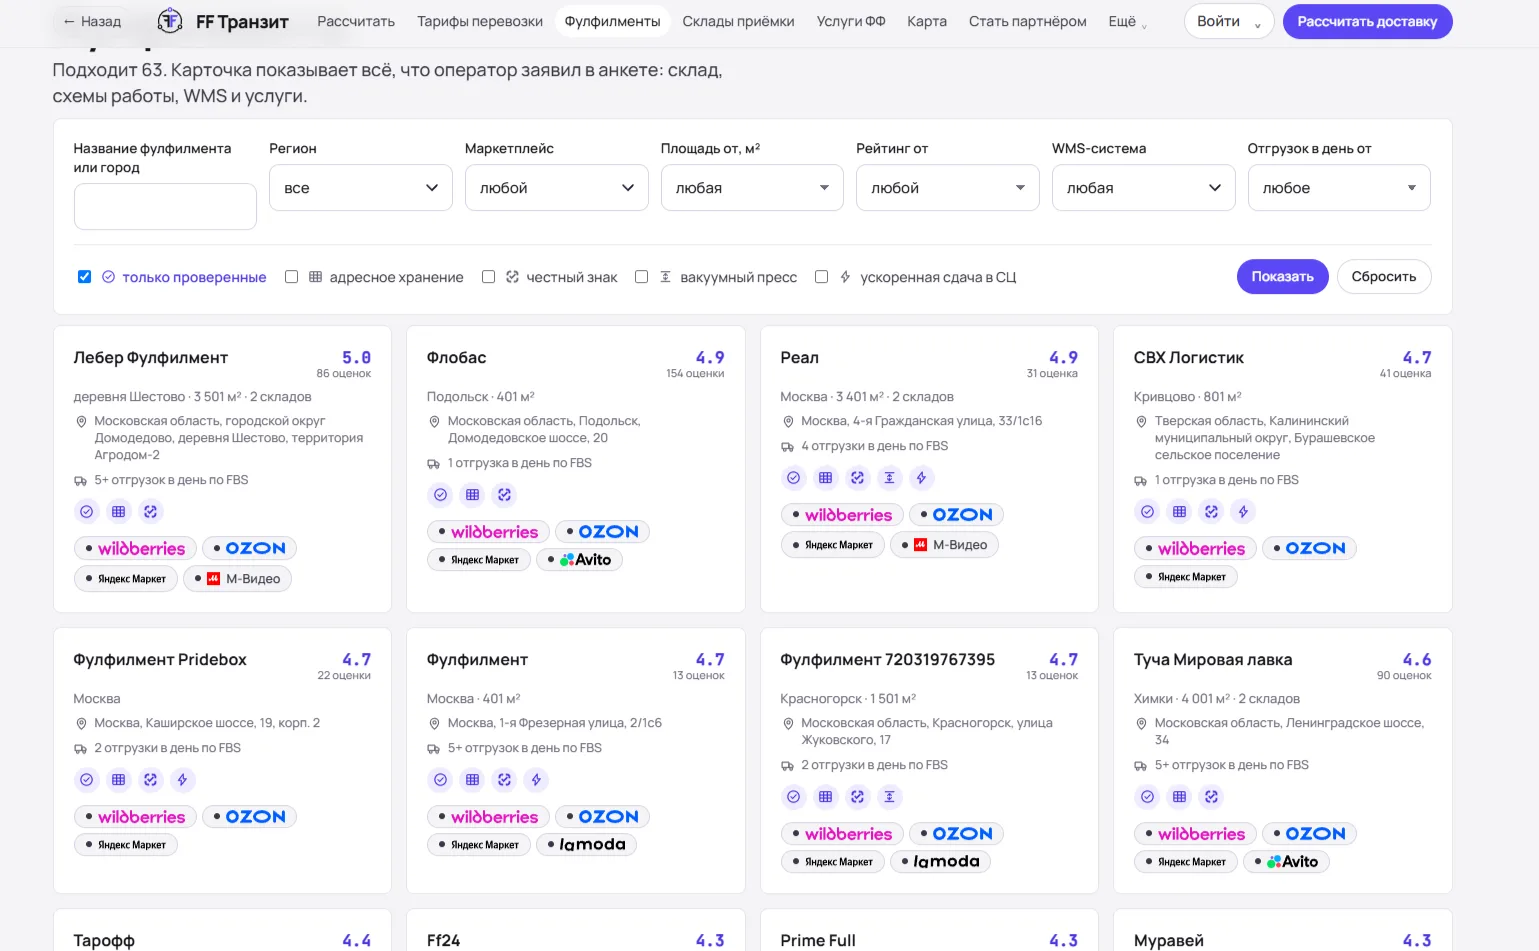This screenshot has width=1539, height=951.
Task: Click «4 отгрузки в день по FBS» text
Action: [x=875, y=446]
